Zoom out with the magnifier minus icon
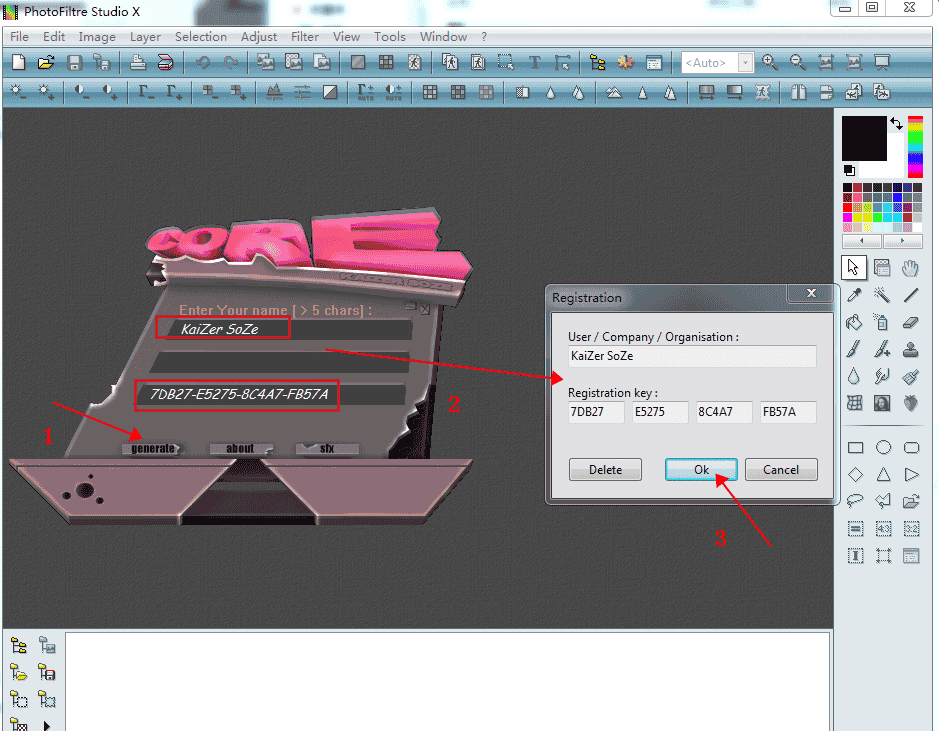 797,62
